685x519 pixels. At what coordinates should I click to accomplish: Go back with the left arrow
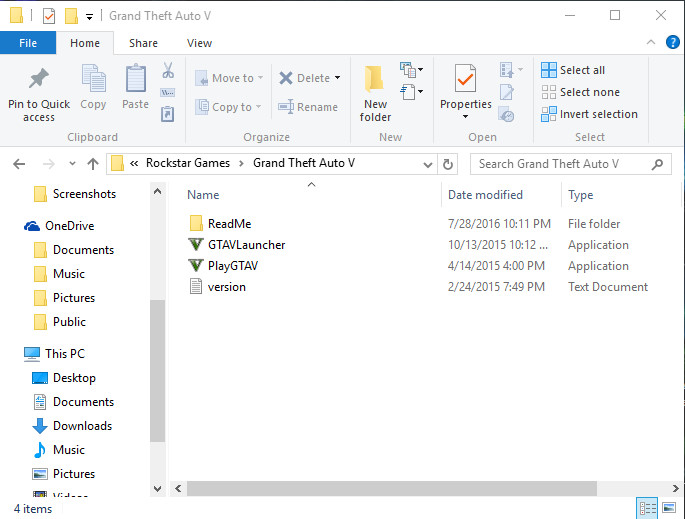point(19,164)
